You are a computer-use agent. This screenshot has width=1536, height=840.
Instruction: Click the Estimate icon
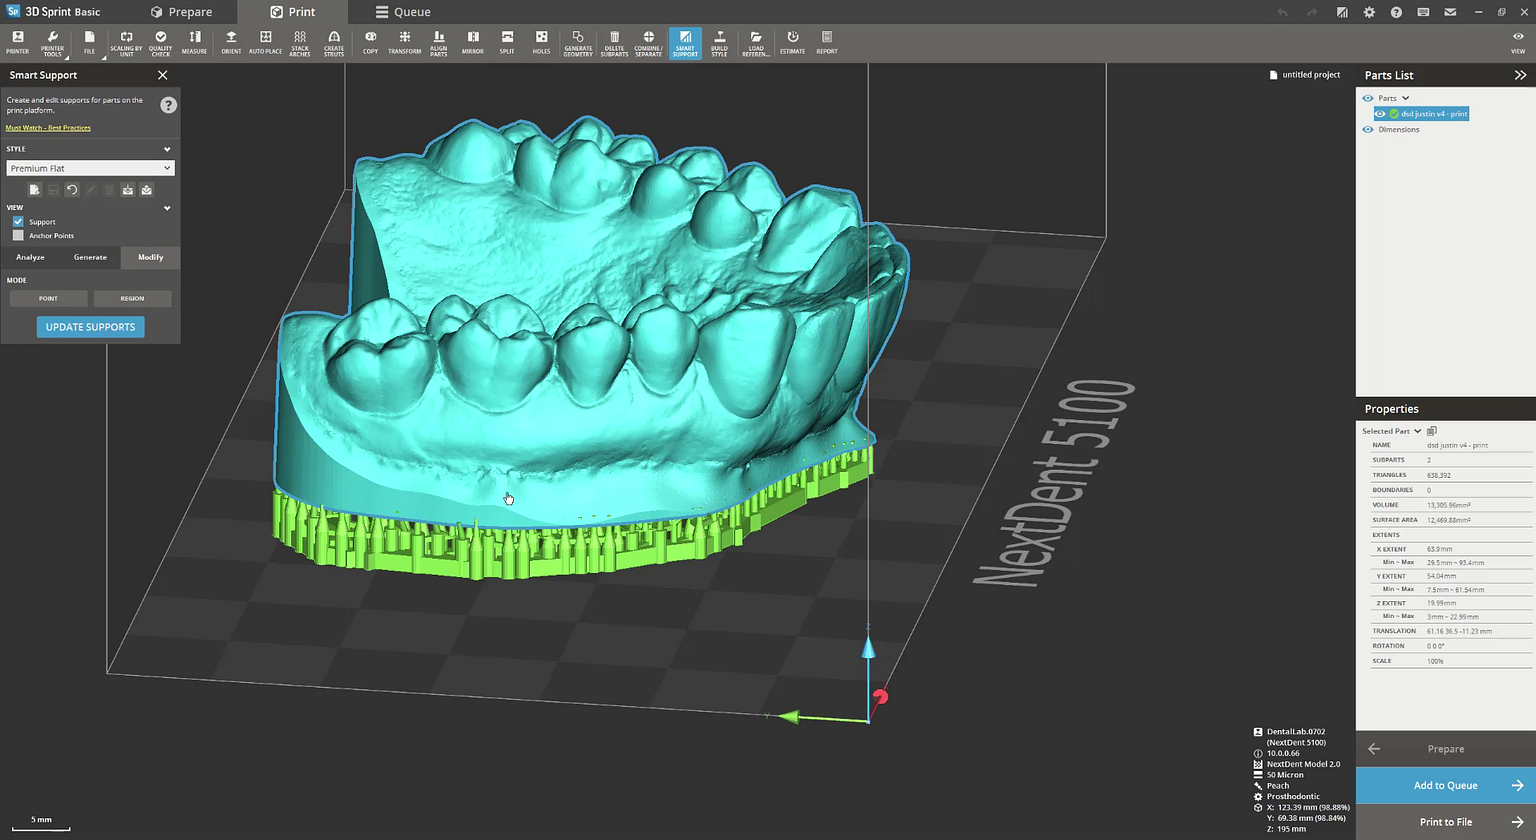click(x=792, y=42)
